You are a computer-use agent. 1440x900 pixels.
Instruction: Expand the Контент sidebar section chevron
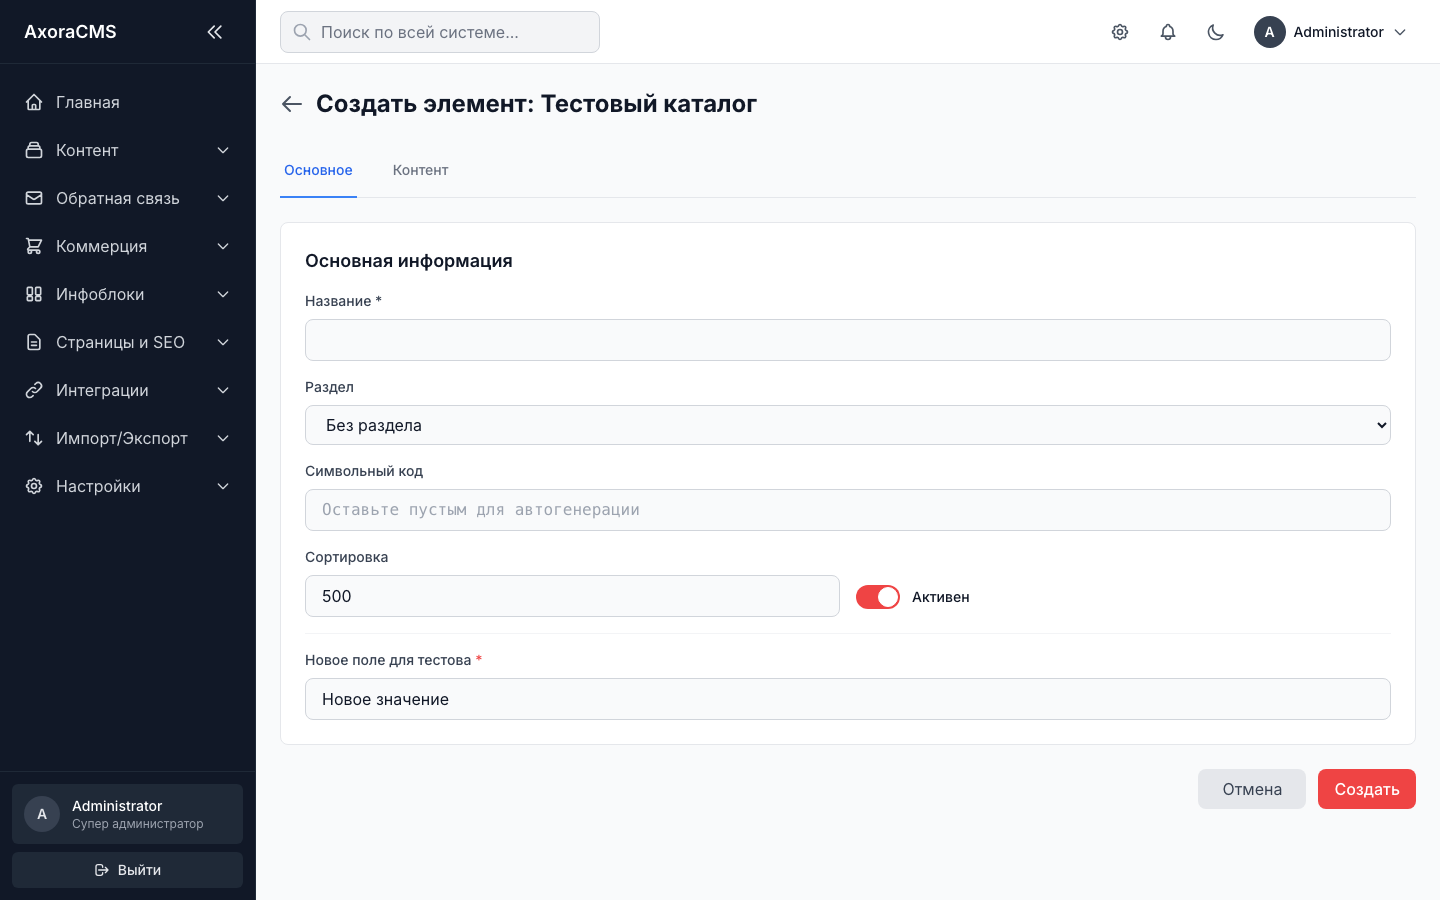pos(223,150)
